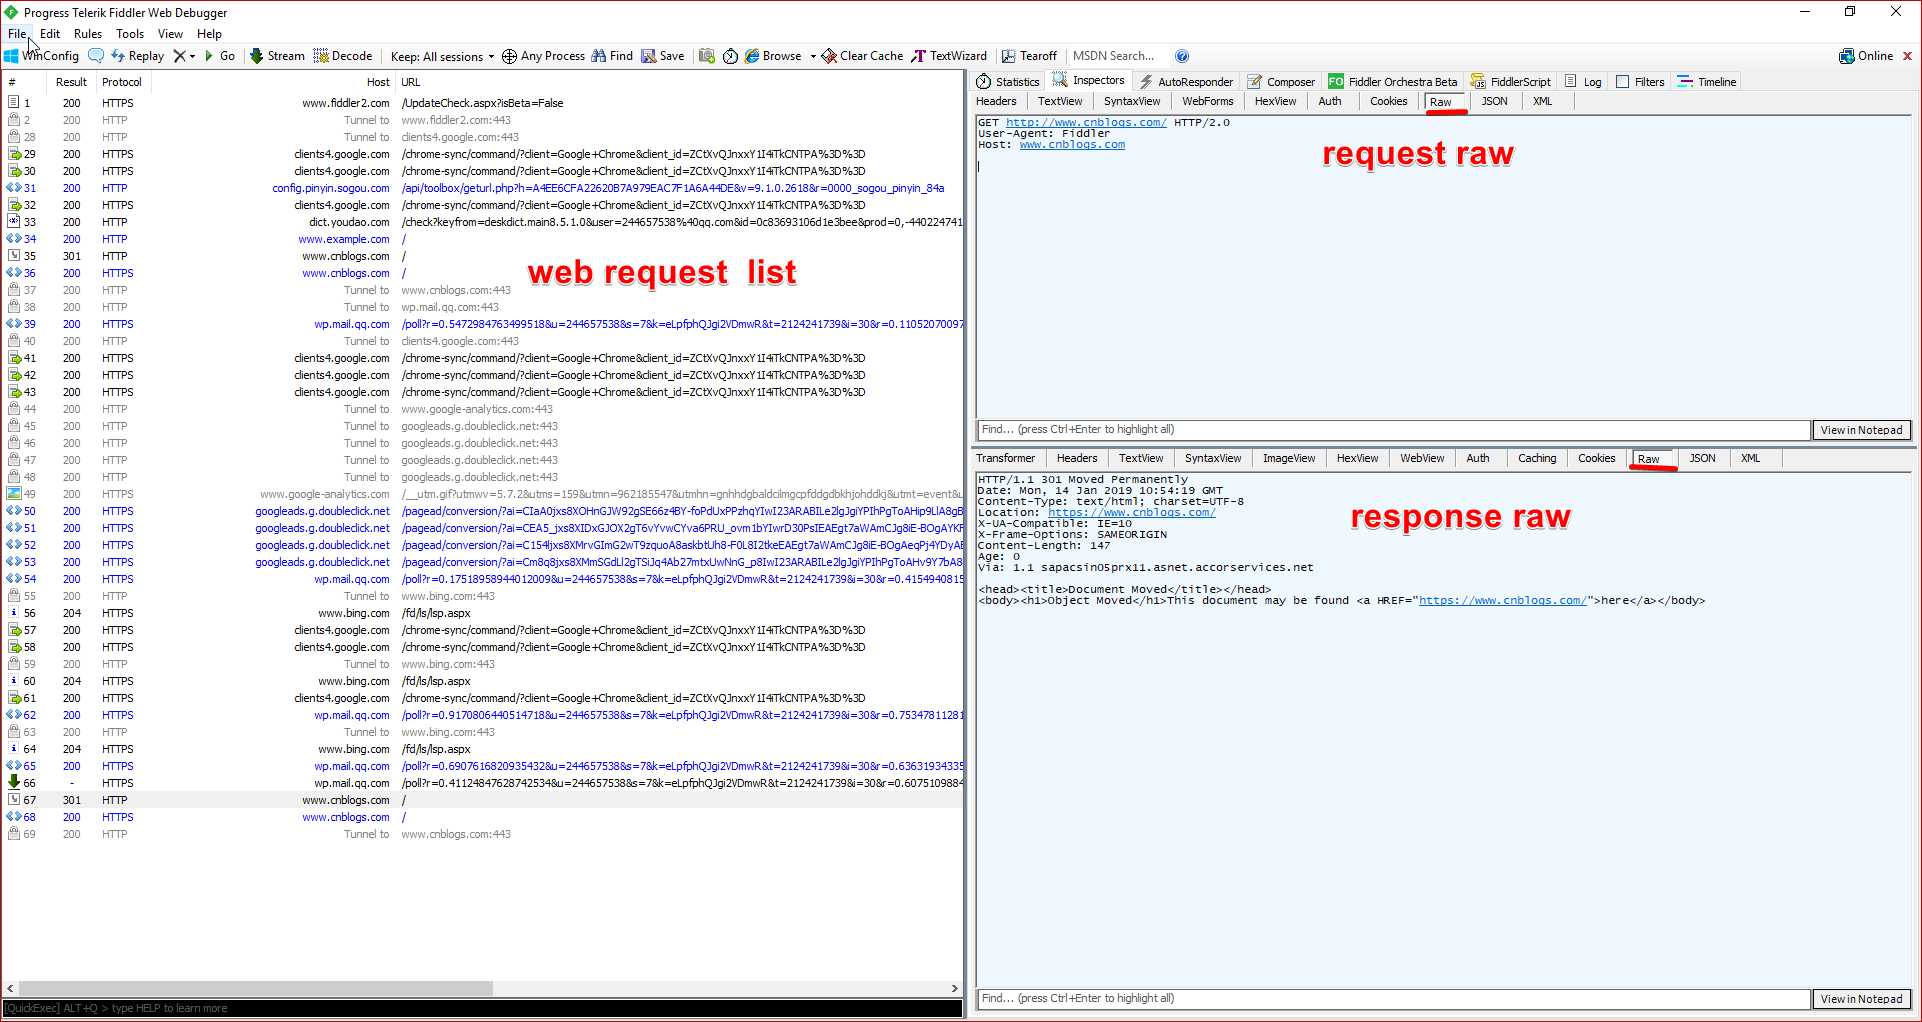Viewport: 1922px width, 1022px height.
Task: Toggle the Filters tab checkbox
Action: pyautogui.click(x=1622, y=82)
